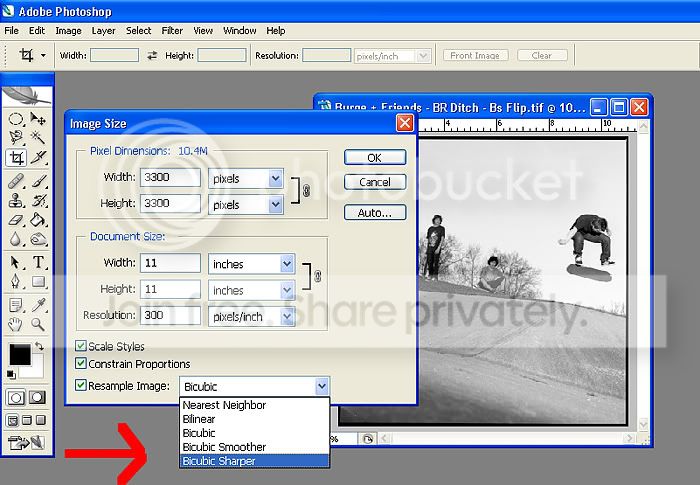Open the Image menu
700x485 pixels.
68,31
